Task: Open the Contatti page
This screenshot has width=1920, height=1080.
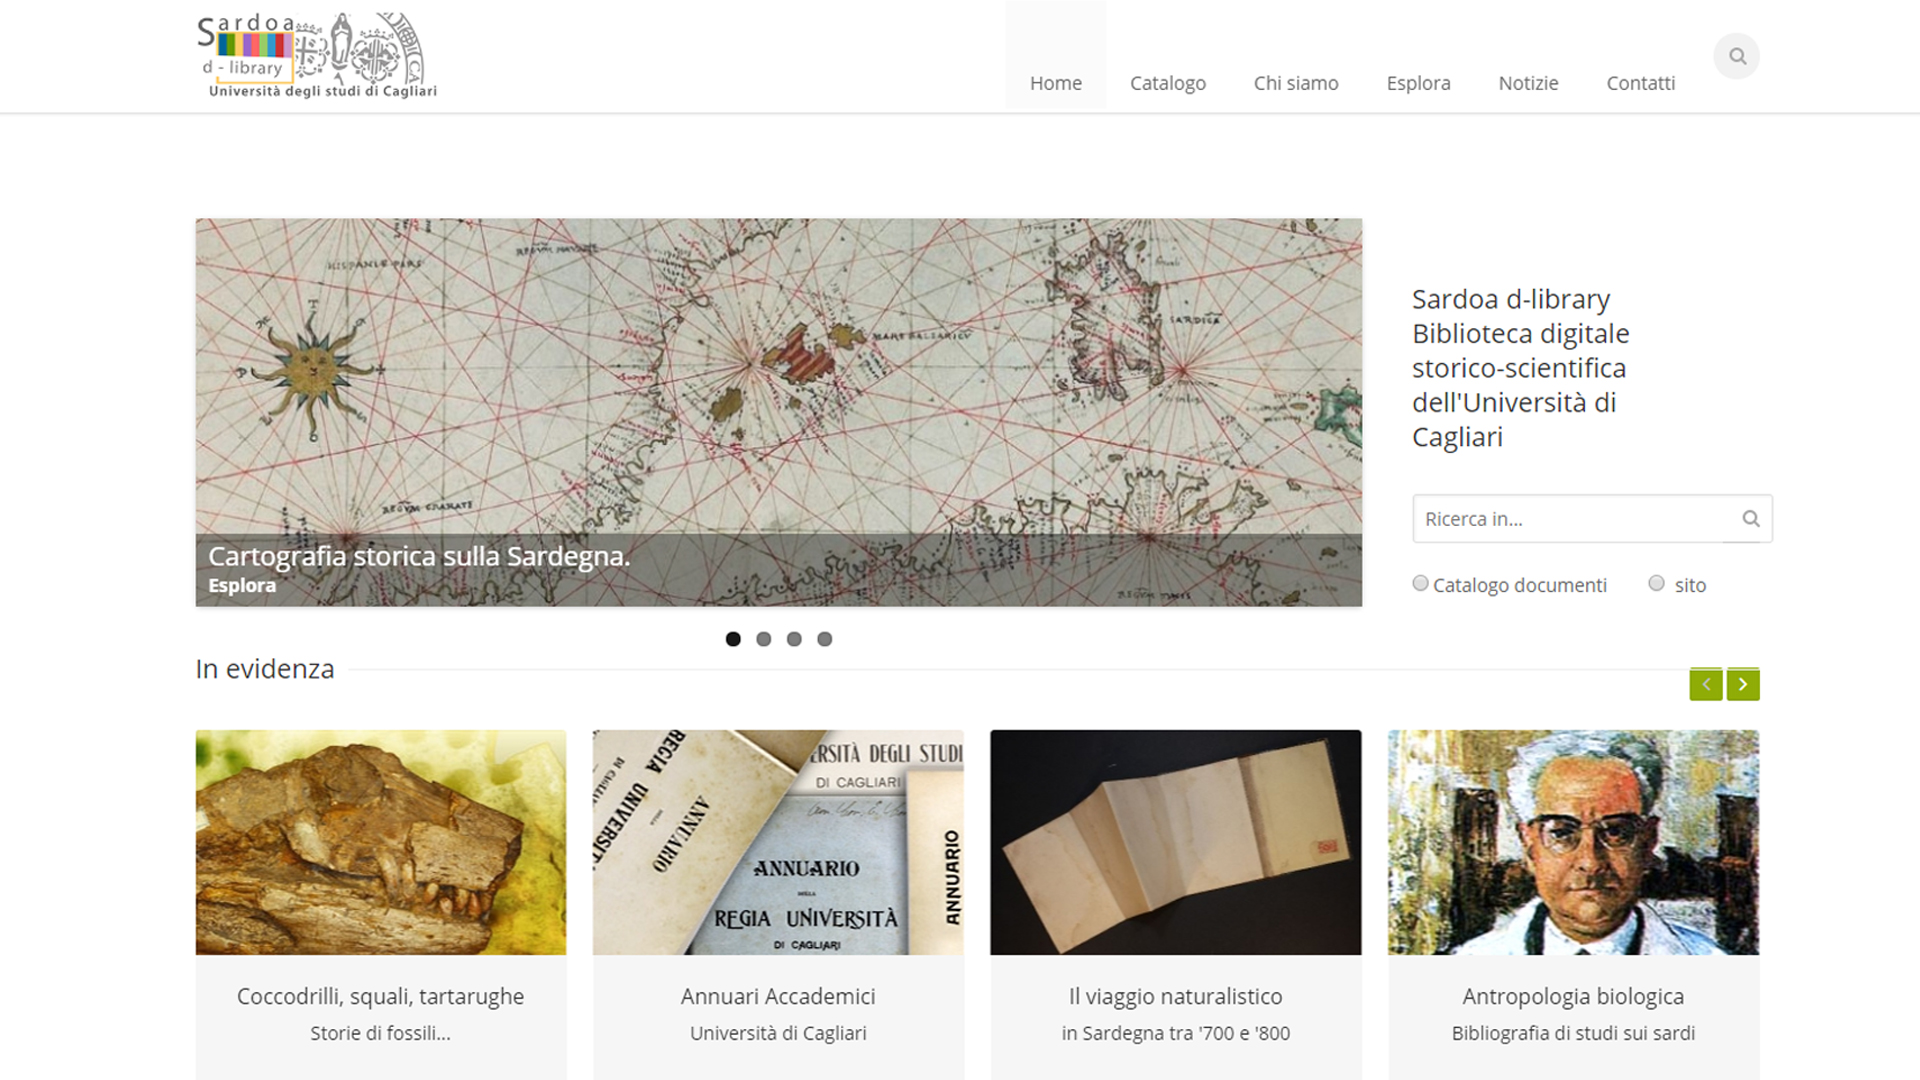Action: tap(1640, 83)
